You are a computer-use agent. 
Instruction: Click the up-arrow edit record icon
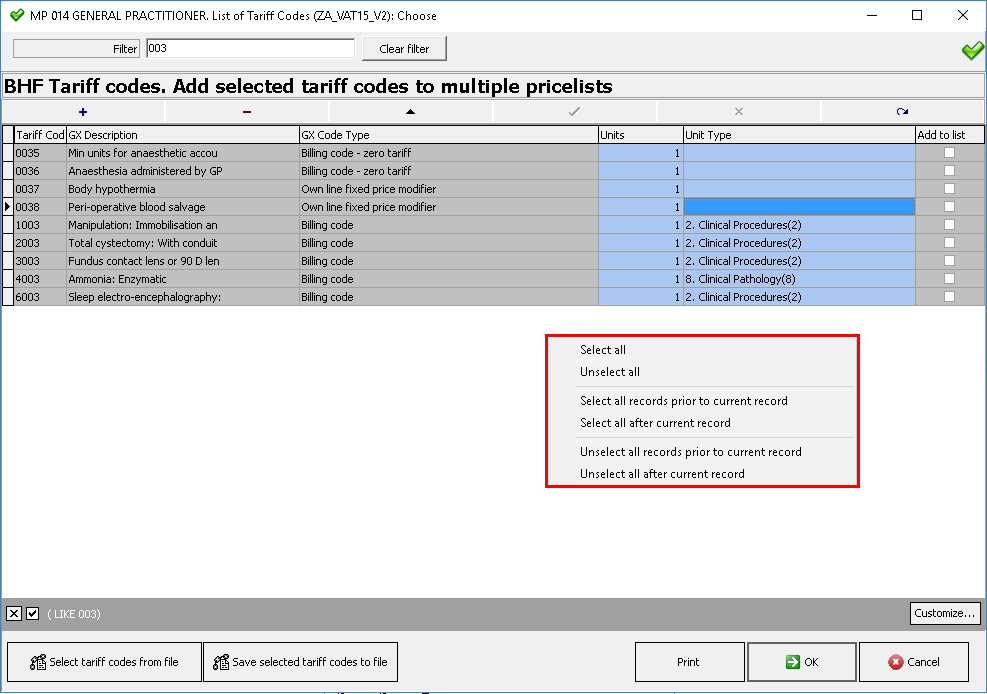(410, 112)
